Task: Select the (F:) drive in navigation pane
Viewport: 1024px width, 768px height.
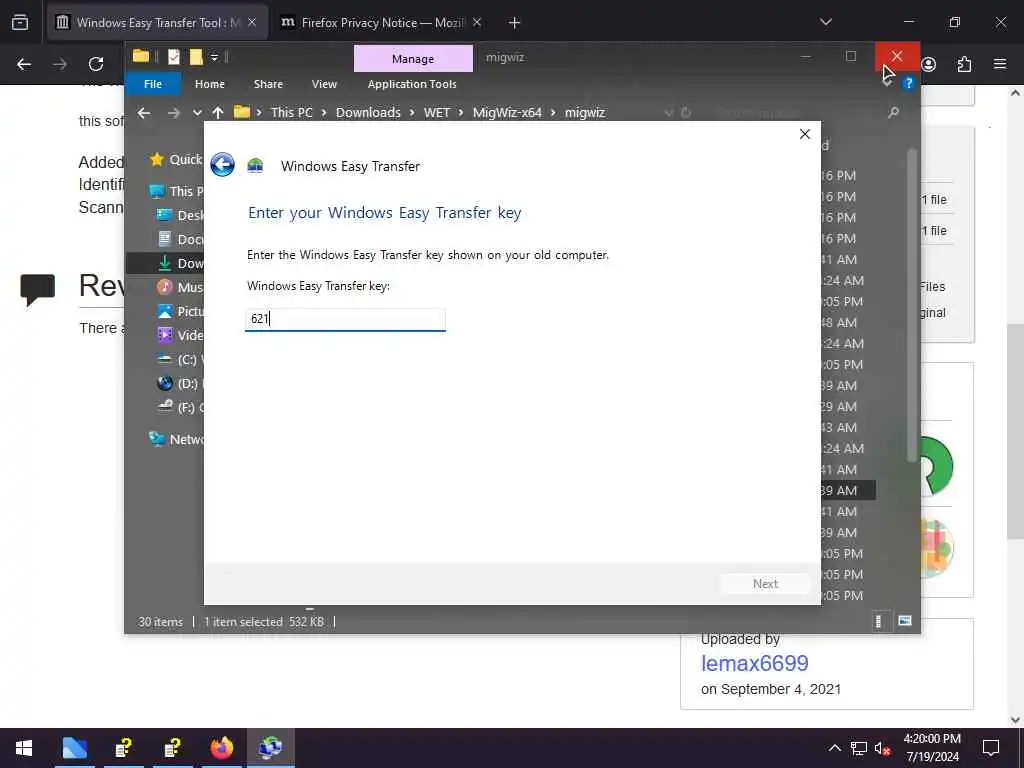Action: [180, 408]
